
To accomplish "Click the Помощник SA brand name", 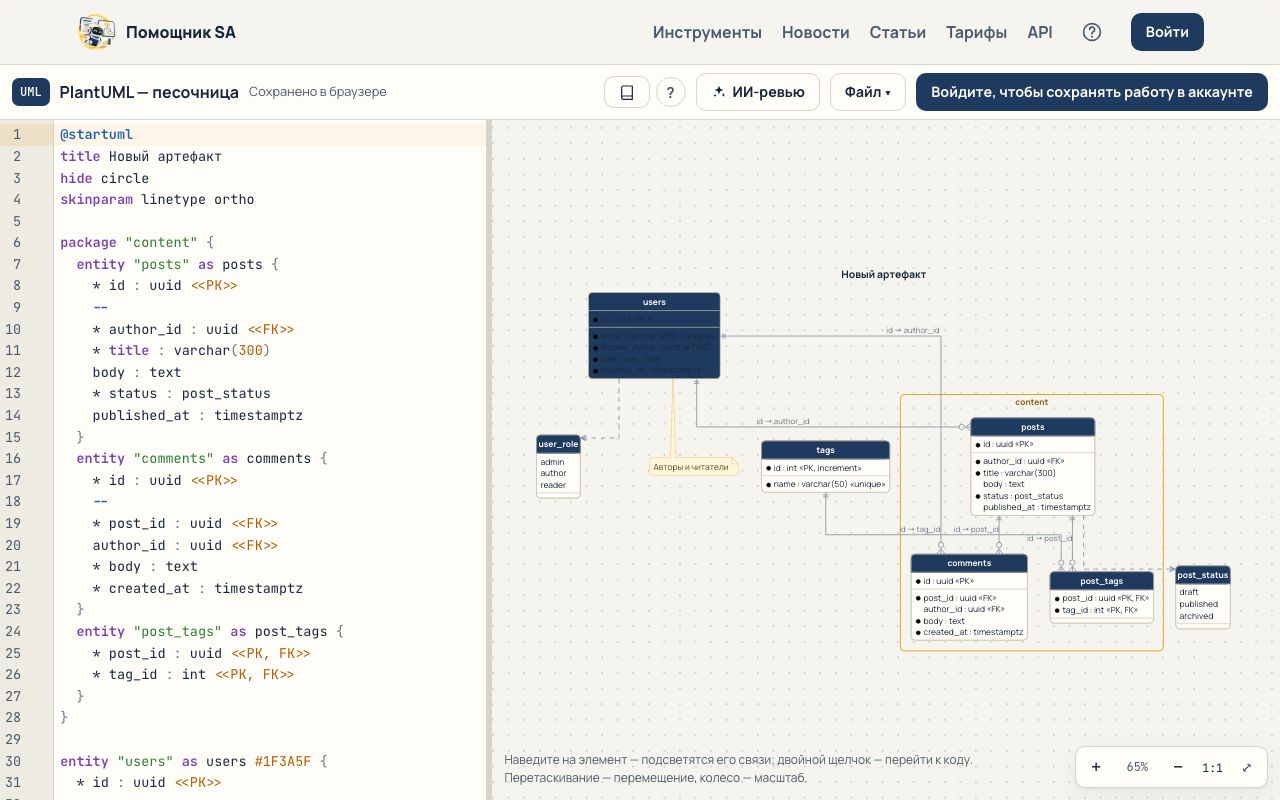I will [181, 32].
